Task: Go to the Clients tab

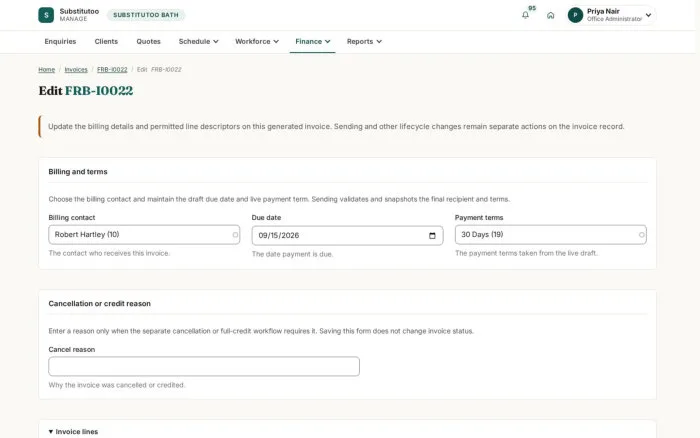Action: [106, 41]
